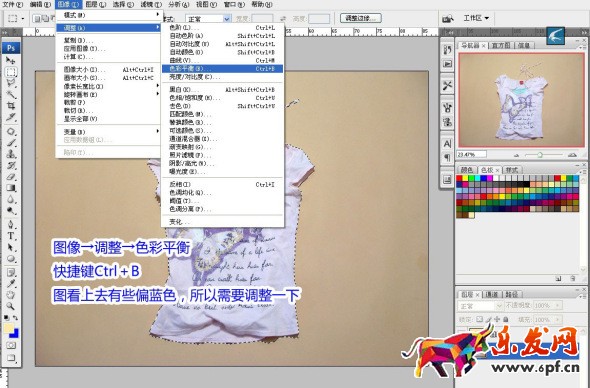This screenshot has height=388, width=590.
Task: Open the 滤镜 menu in menu bar
Action: (x=151, y=5)
